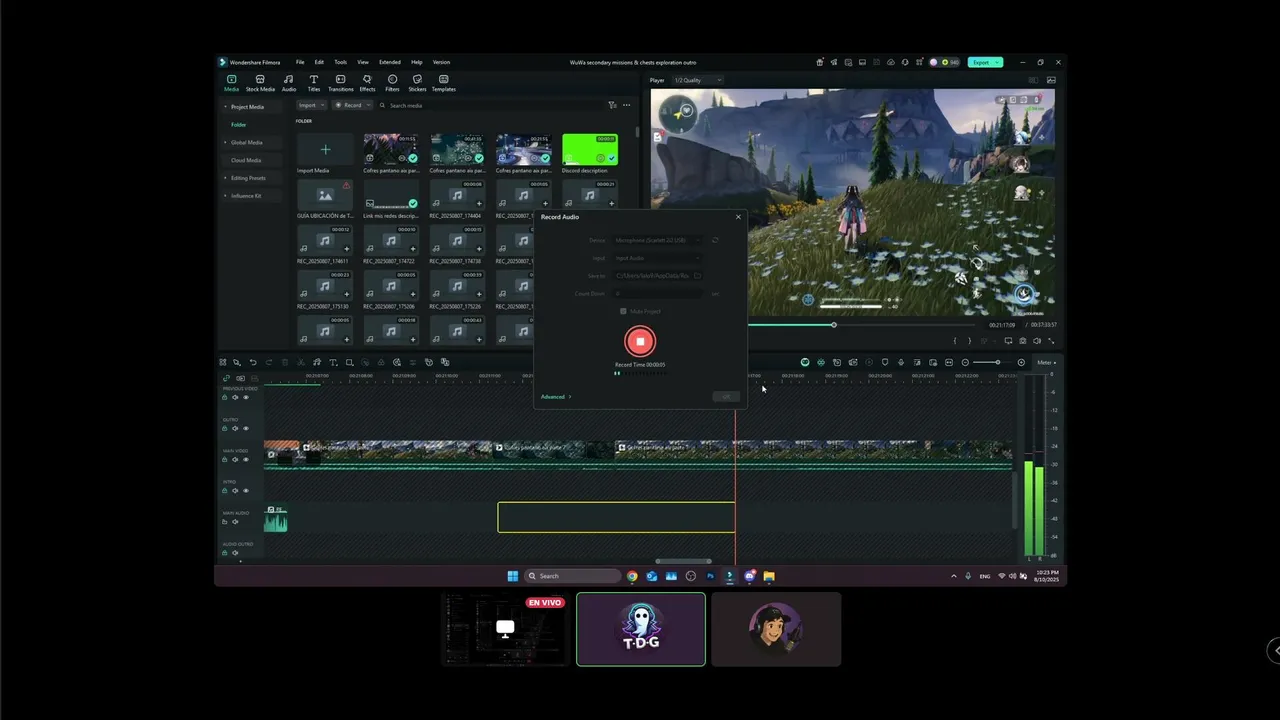Click the Count Down input field
Screen dimensions: 1280x720
pos(657,294)
